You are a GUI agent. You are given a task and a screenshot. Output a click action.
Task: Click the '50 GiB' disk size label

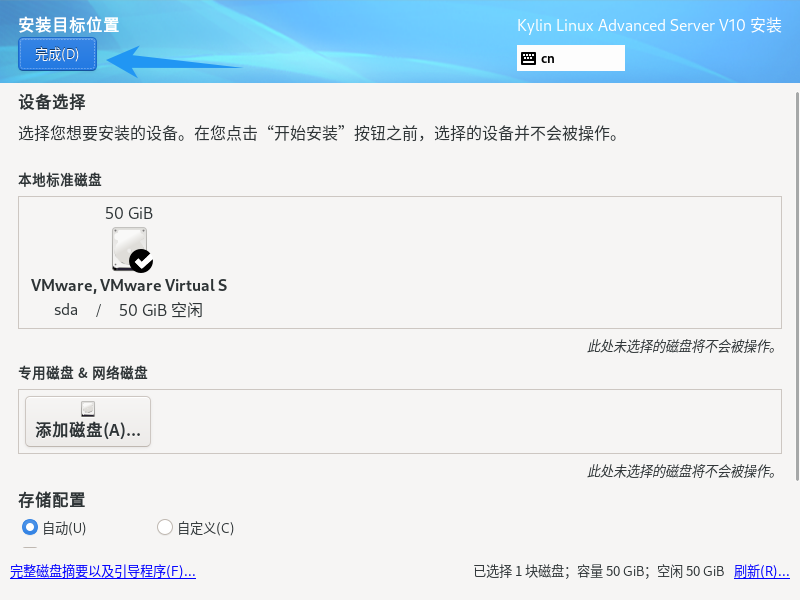click(129, 213)
